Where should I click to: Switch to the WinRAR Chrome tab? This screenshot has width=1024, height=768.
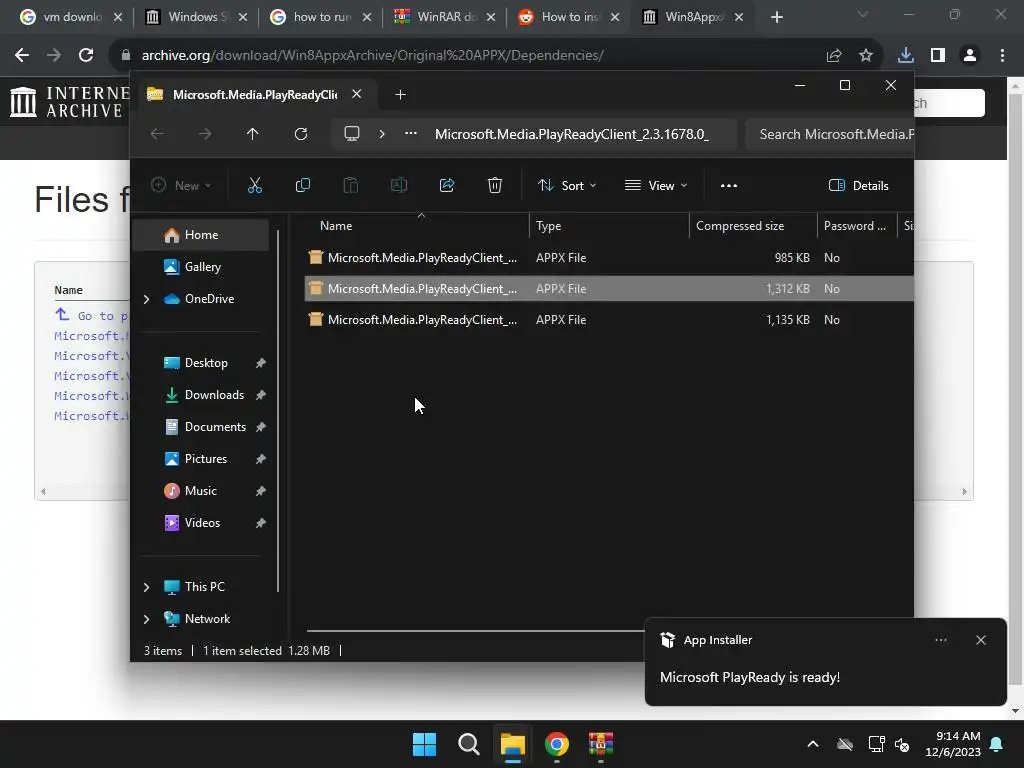445,17
